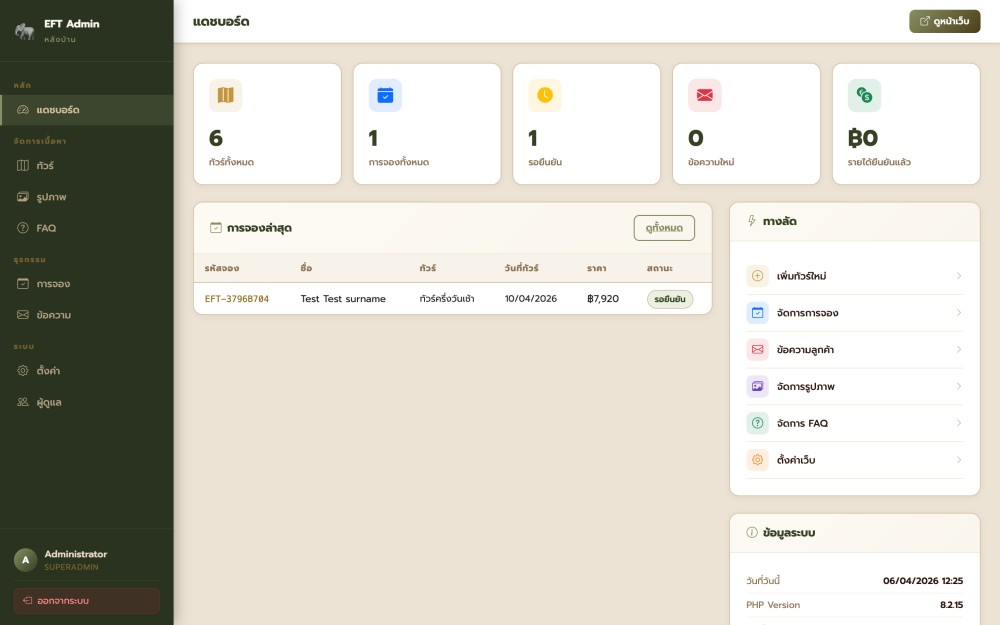Viewport: 1000px width, 625px height.
Task: Log out using ออกจากระบบ button
Action: (x=86, y=600)
